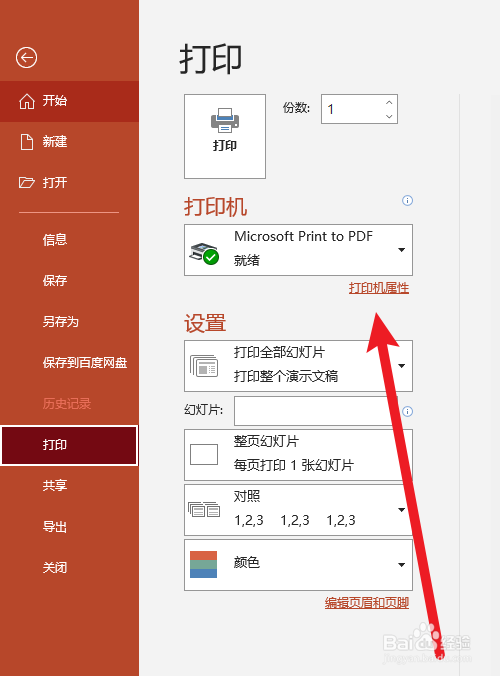The image size is (500, 676).
Task: Choose 另存为 from the sidebar
Action: pos(69,321)
